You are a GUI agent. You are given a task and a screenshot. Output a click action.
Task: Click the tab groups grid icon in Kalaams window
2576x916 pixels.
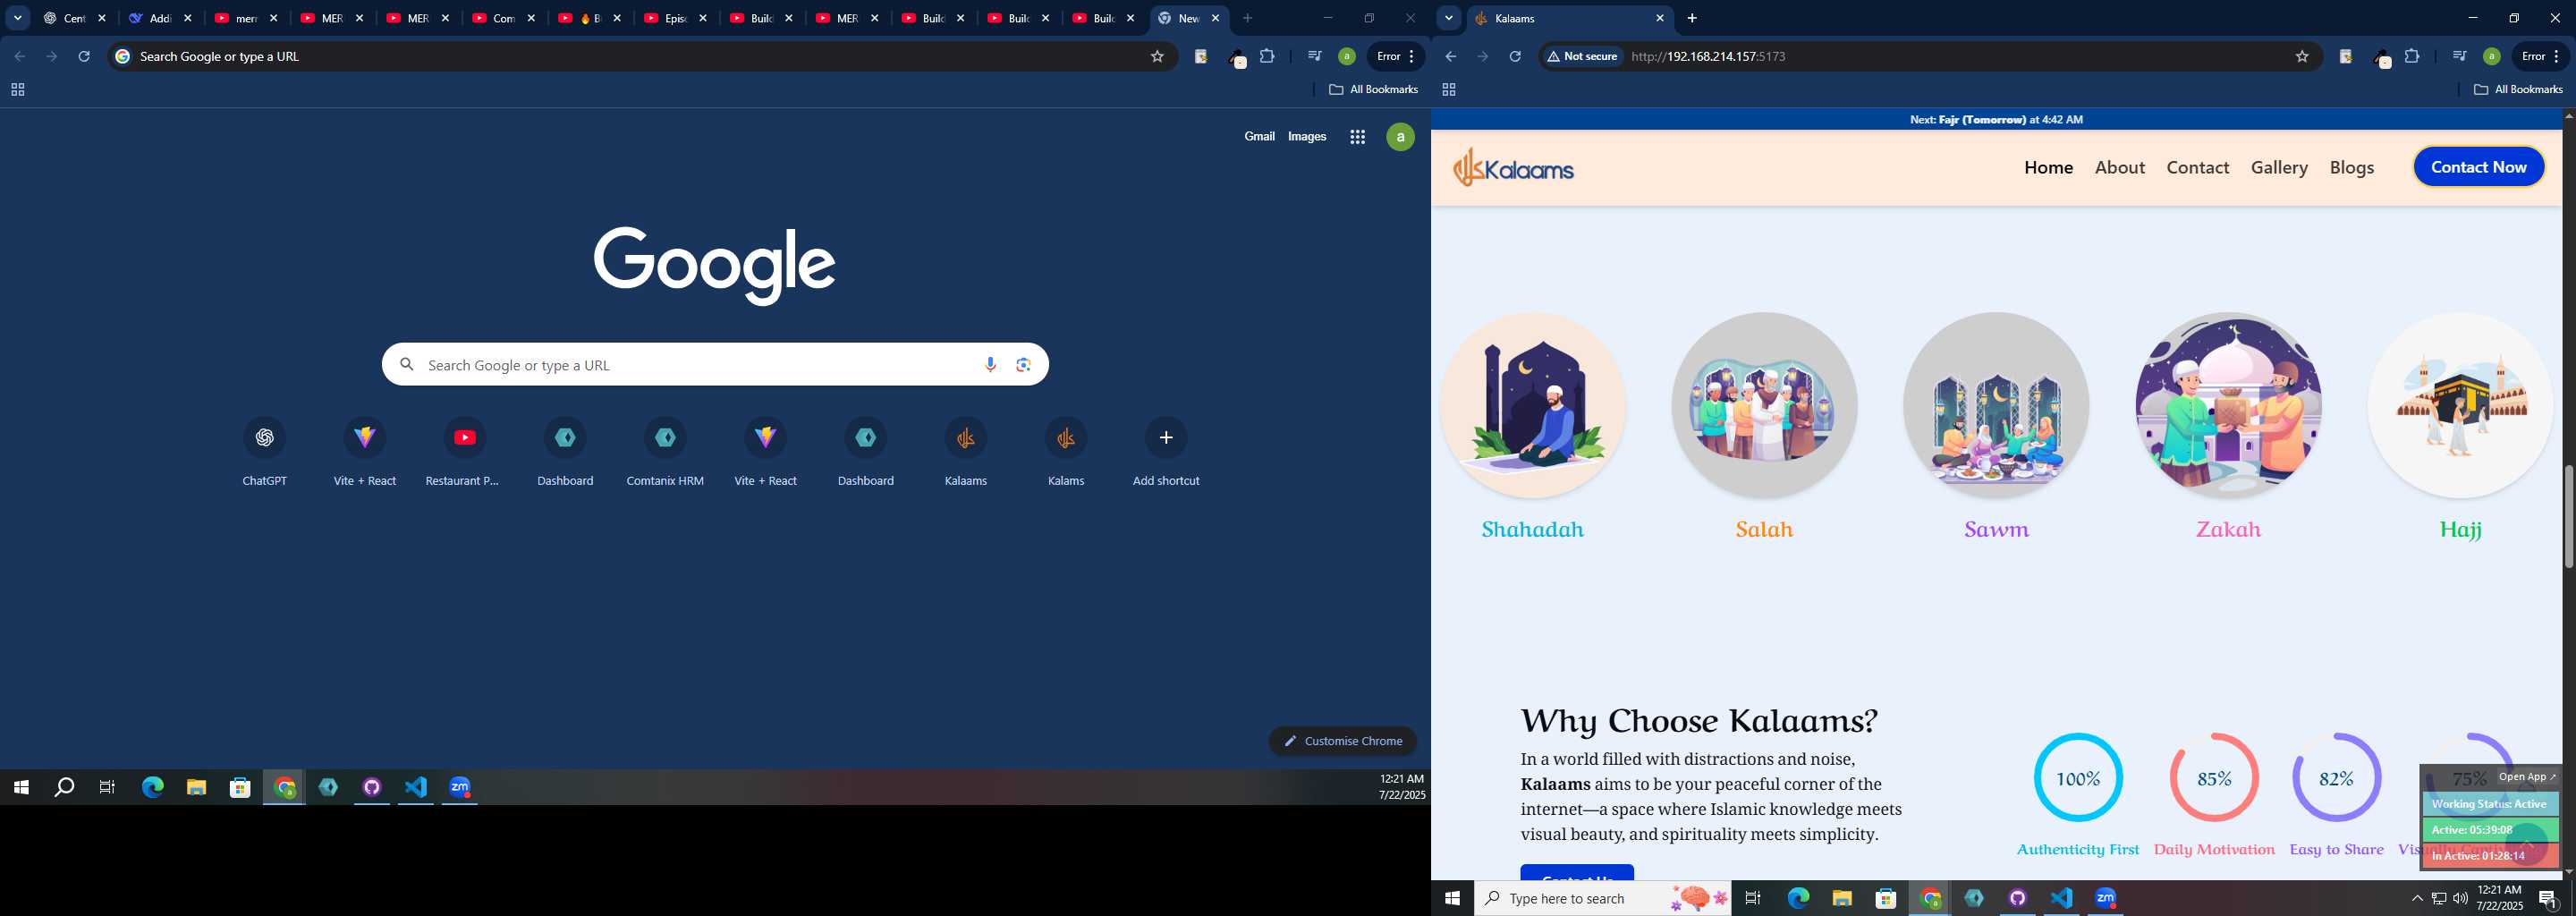tap(1448, 90)
